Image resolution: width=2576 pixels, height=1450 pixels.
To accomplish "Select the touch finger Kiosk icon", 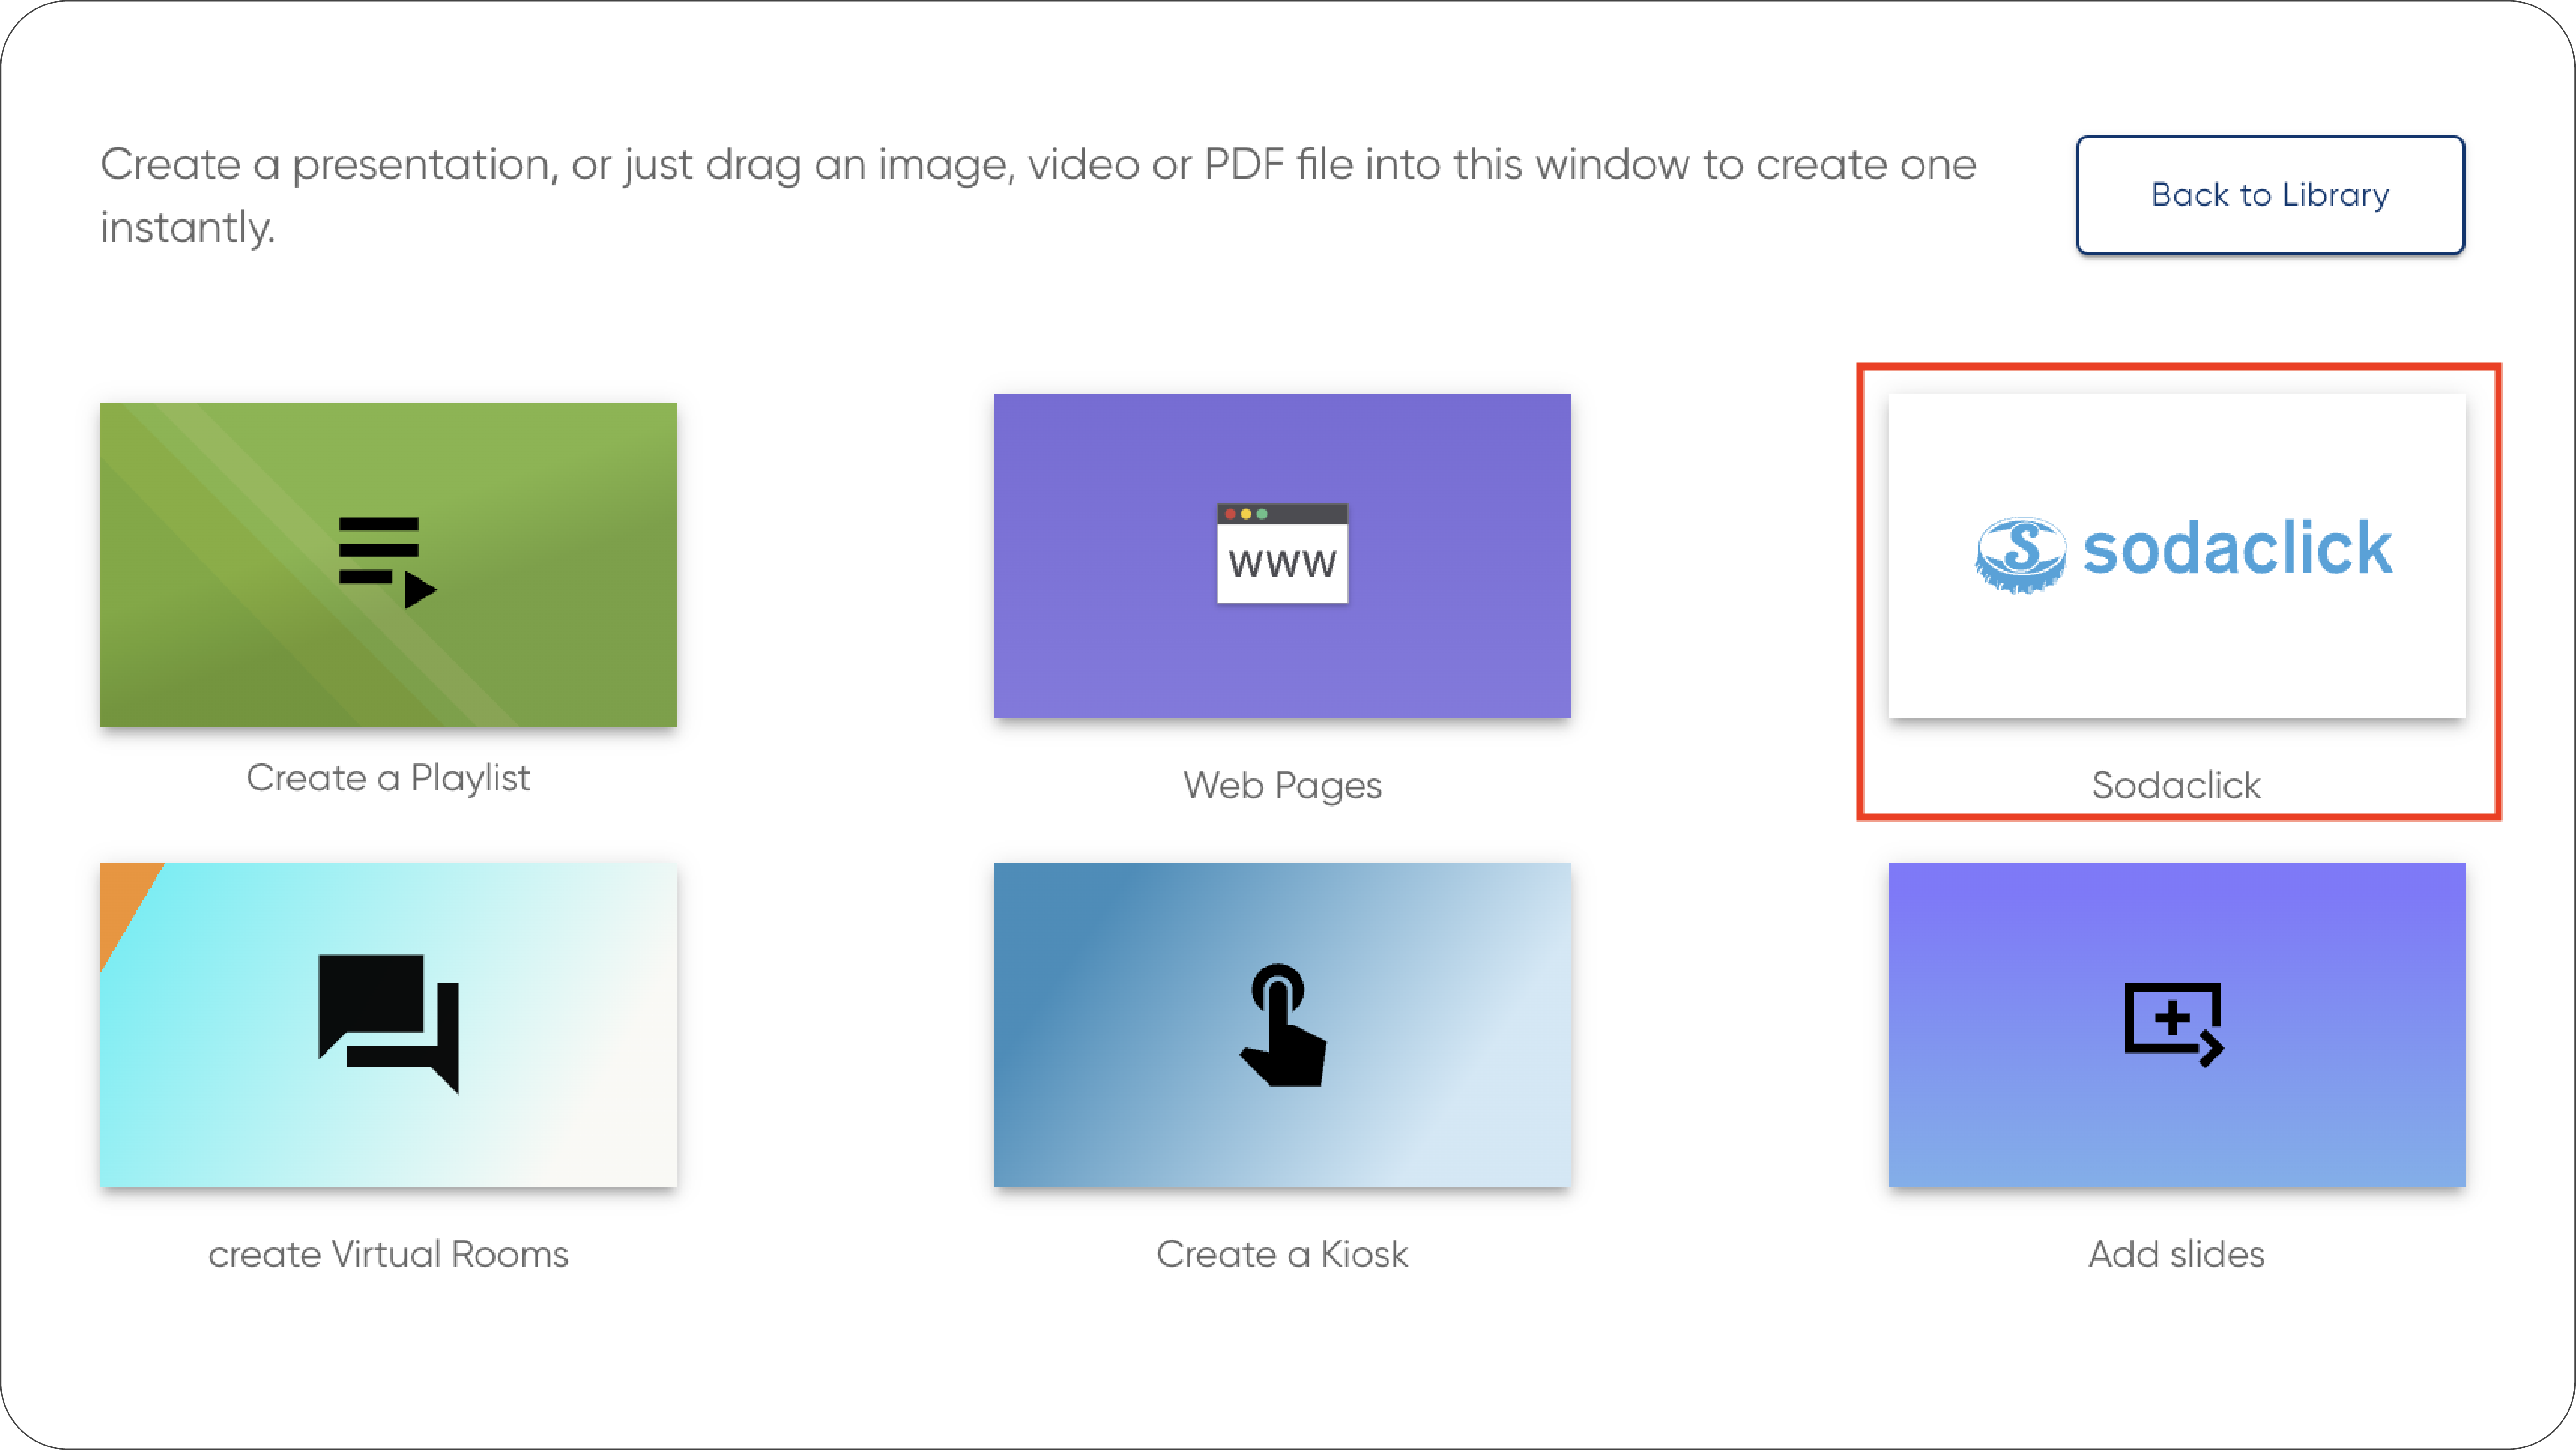I will pyautogui.click(x=1282, y=1024).
